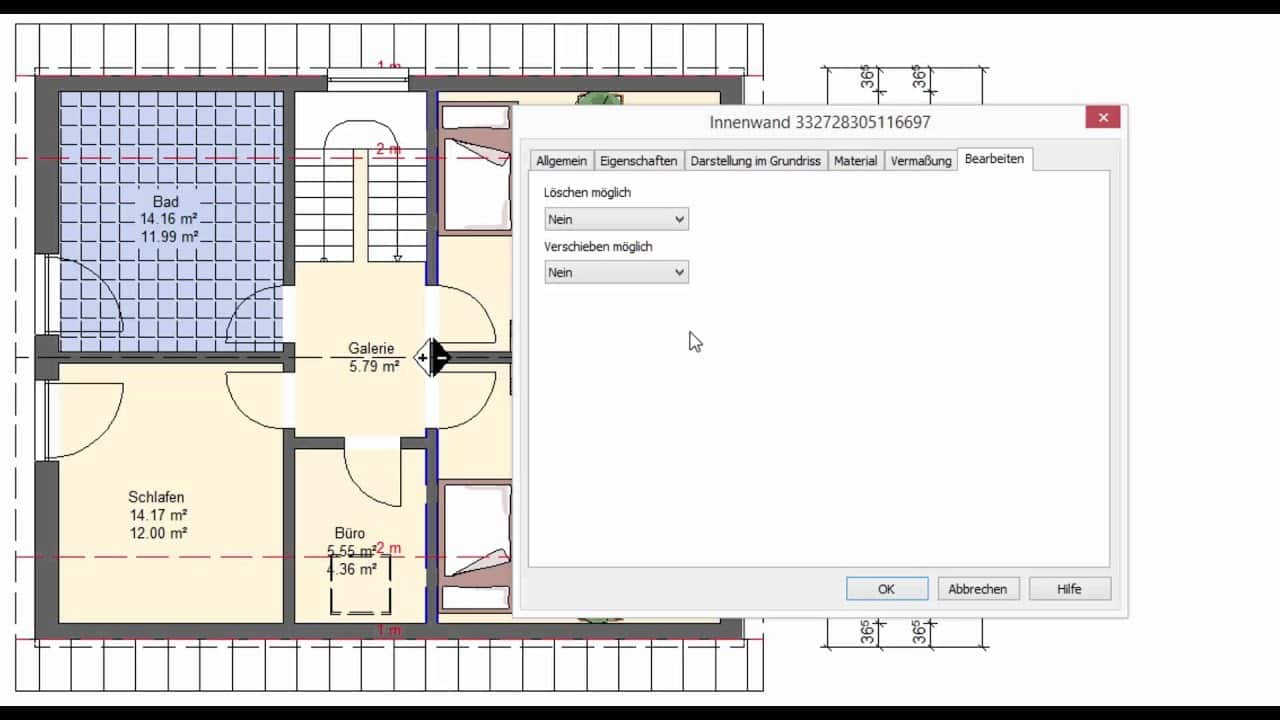This screenshot has width=1280, height=720.
Task: Open the Löschen möglich dropdown
Action: (x=616, y=219)
